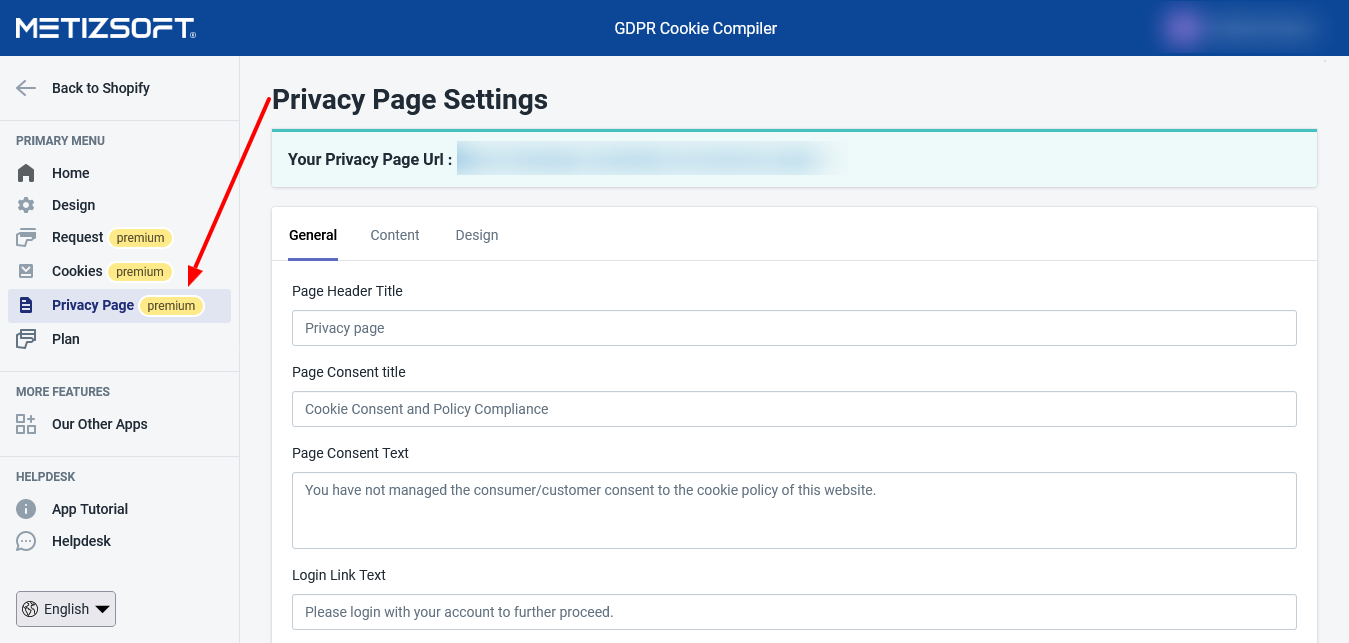Viewport: 1349px width, 643px height.
Task: Open the English language dropdown
Action: [x=66, y=609]
